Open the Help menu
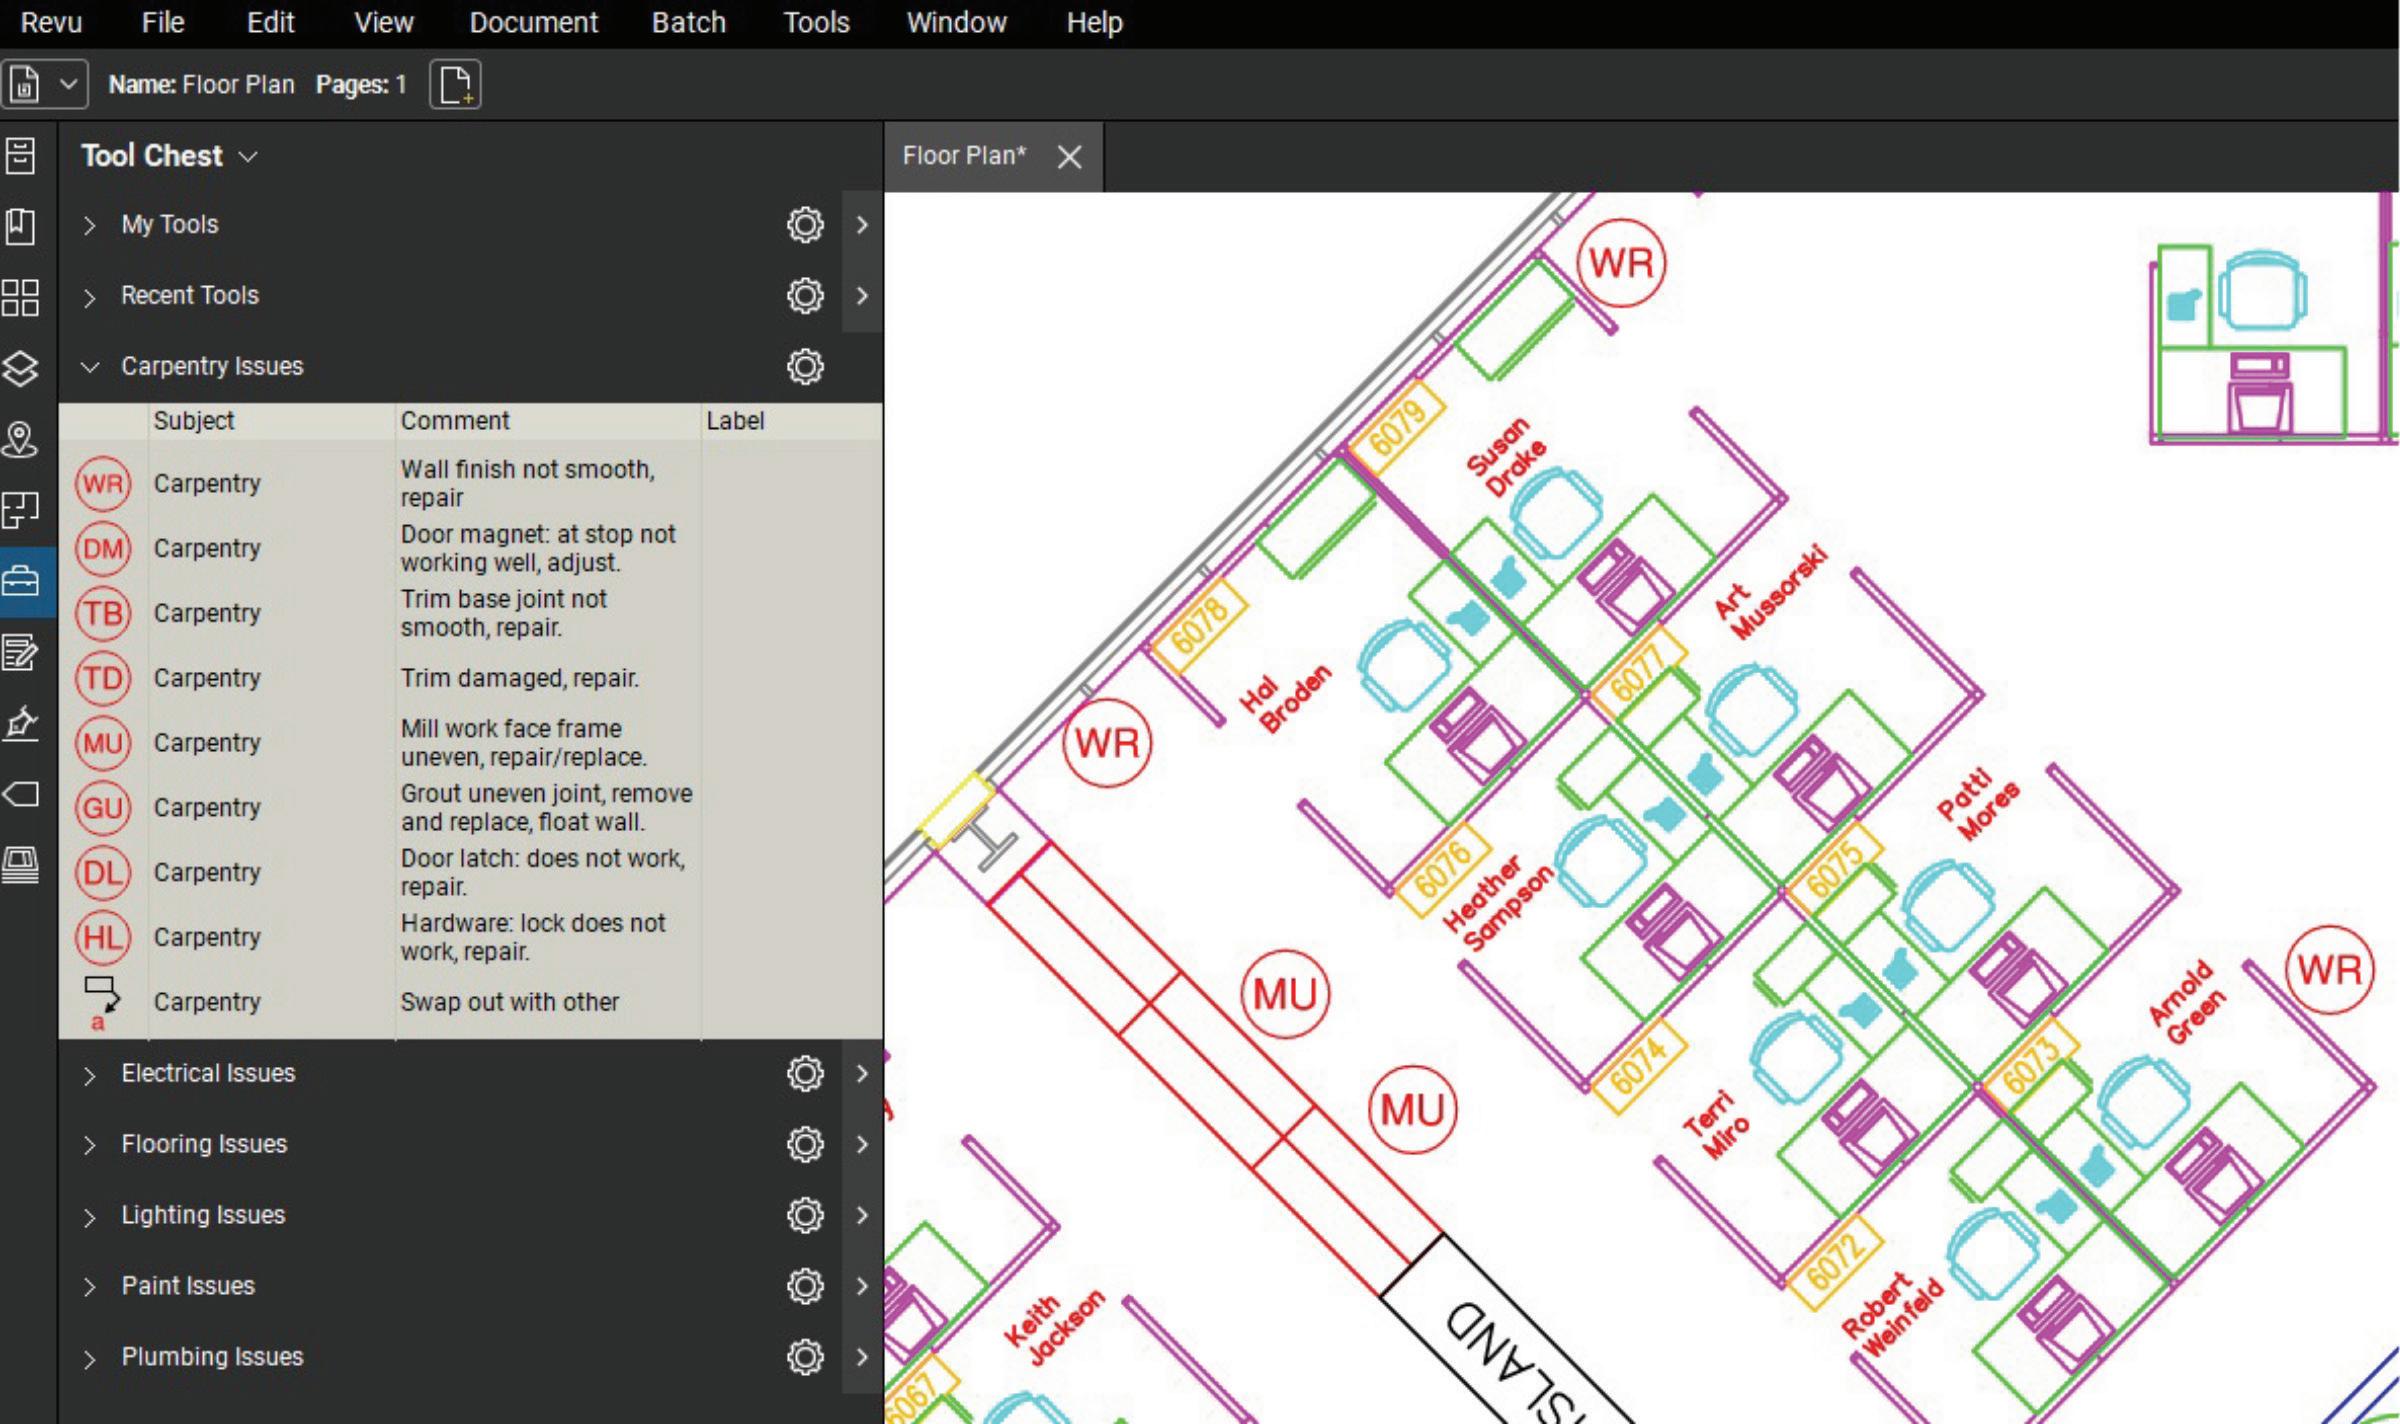The height and width of the screenshot is (1424, 2400). point(1094,22)
